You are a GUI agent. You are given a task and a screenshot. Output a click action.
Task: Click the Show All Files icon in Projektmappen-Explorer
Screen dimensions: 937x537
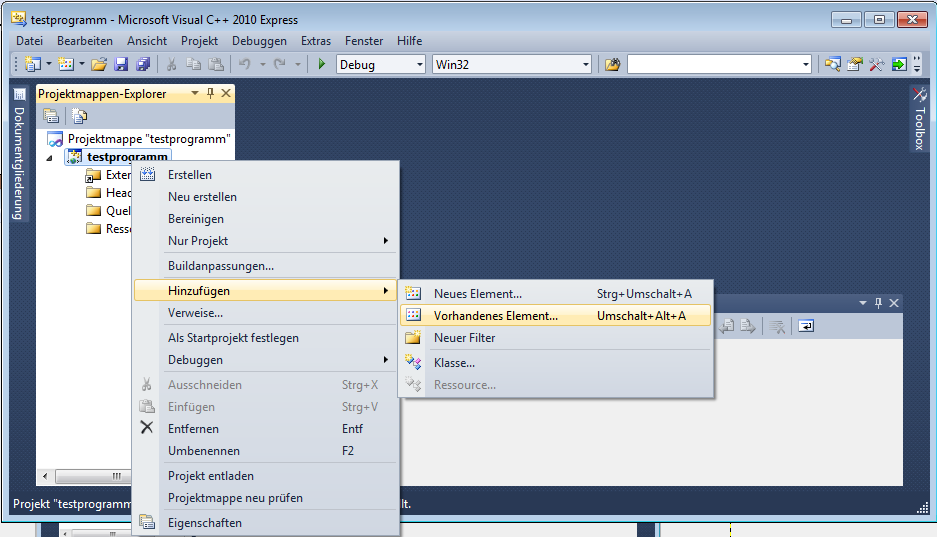(x=79, y=116)
